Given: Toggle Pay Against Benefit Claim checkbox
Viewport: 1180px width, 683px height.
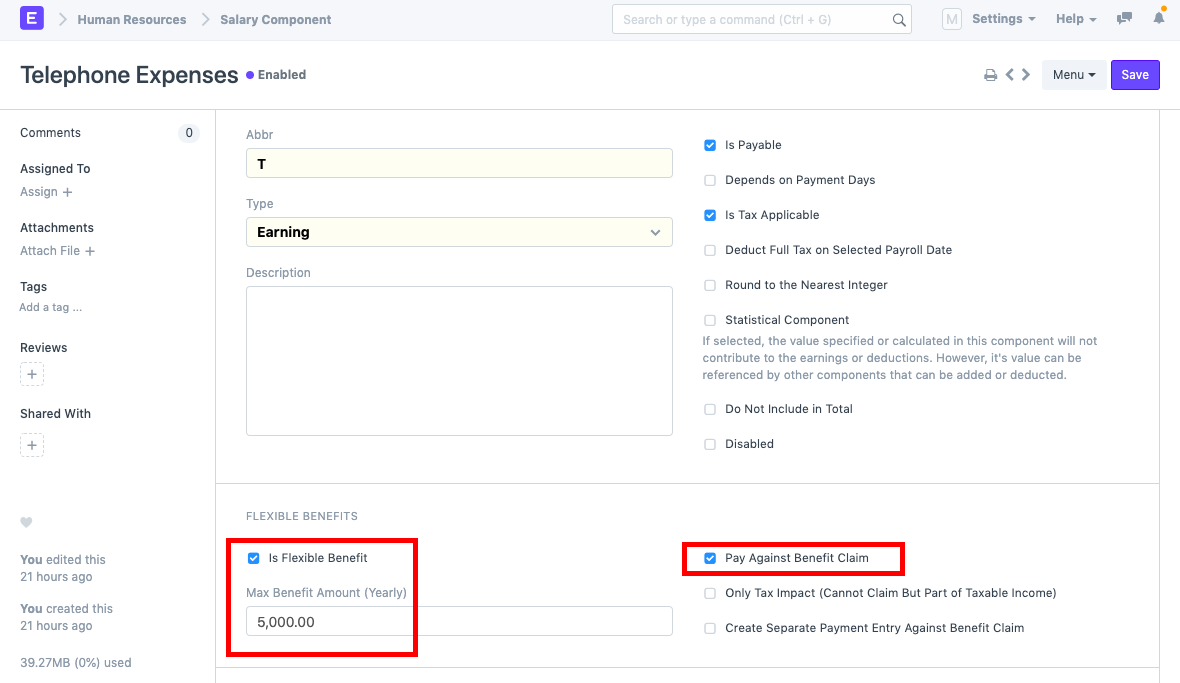Looking at the screenshot, I should [710, 558].
